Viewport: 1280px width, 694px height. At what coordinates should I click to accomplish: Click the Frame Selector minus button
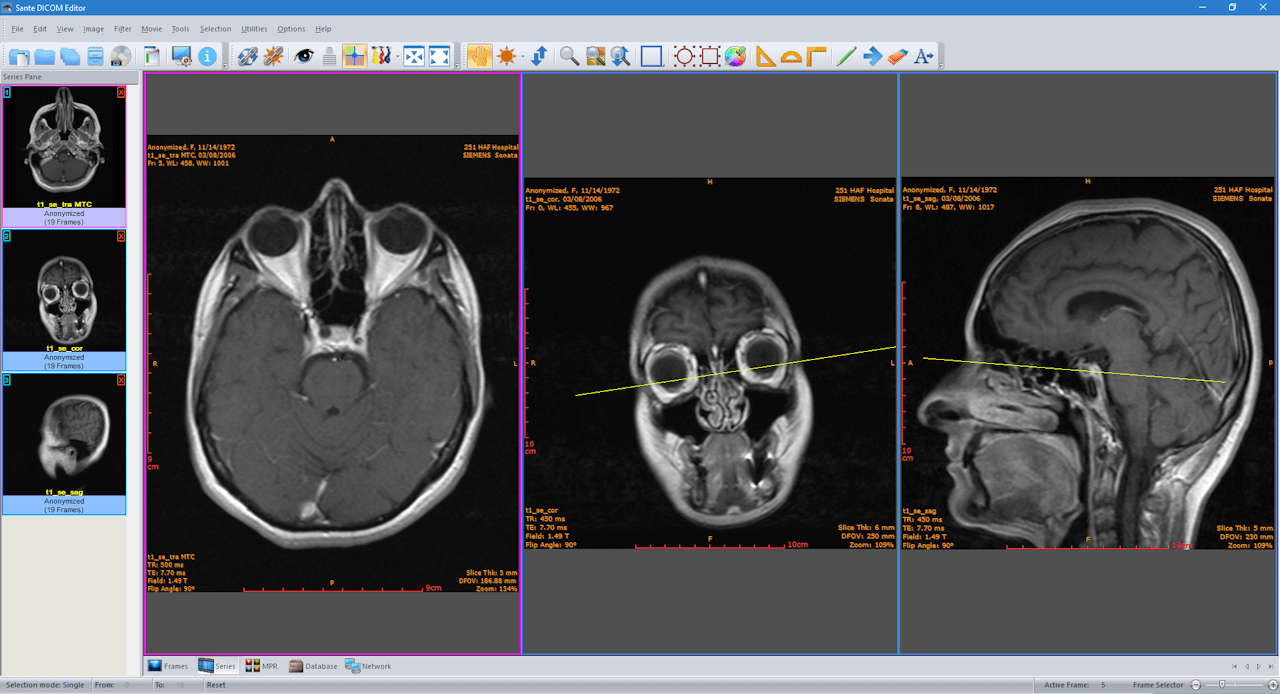pos(1195,685)
